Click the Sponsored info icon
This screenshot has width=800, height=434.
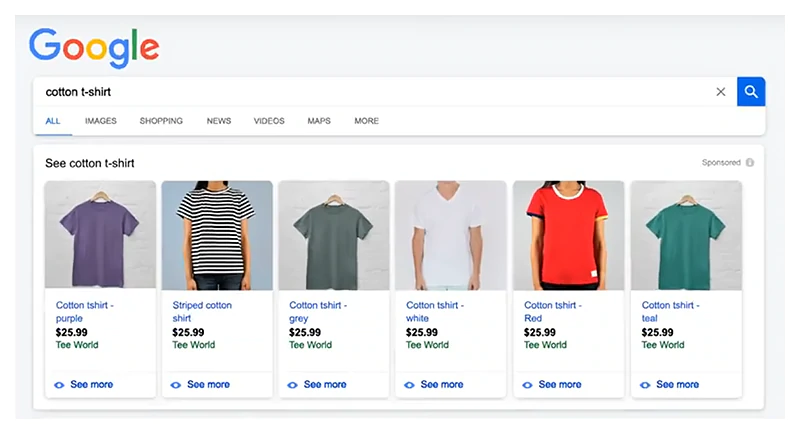(749, 163)
